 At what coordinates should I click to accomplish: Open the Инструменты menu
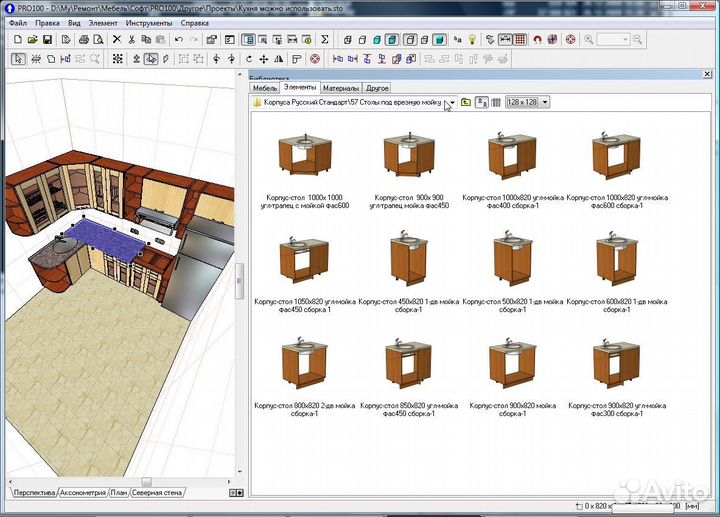coord(146,21)
